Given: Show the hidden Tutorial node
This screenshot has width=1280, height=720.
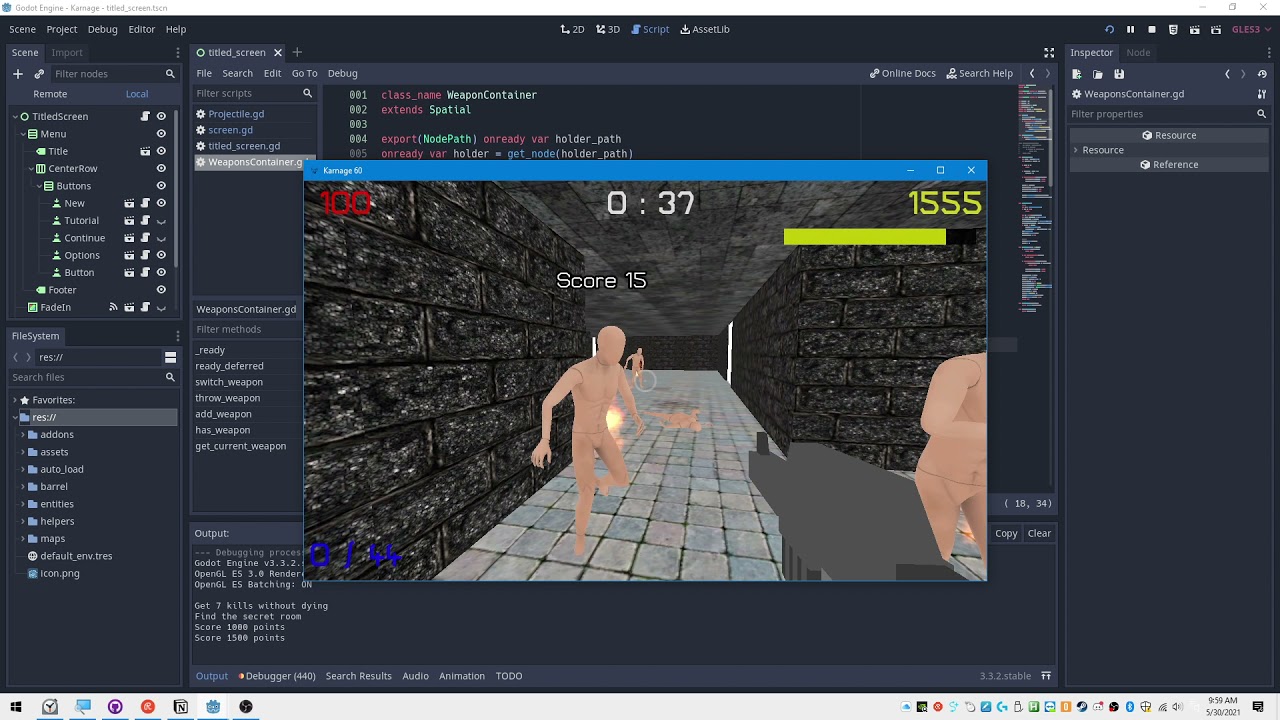Looking at the screenshot, I should (x=161, y=221).
